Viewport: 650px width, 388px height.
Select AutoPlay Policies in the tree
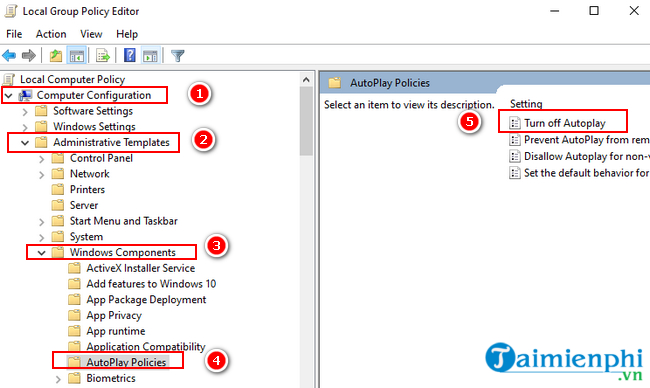pos(126,362)
